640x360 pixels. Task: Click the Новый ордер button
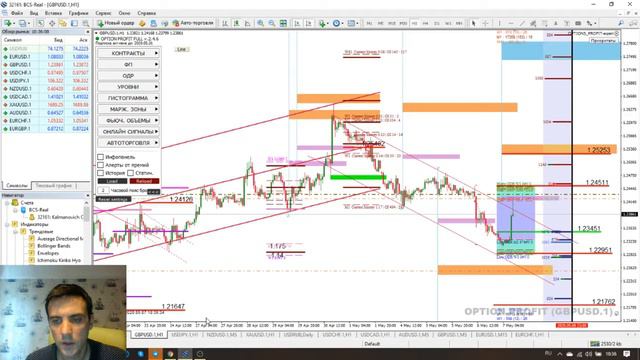click(x=116, y=23)
